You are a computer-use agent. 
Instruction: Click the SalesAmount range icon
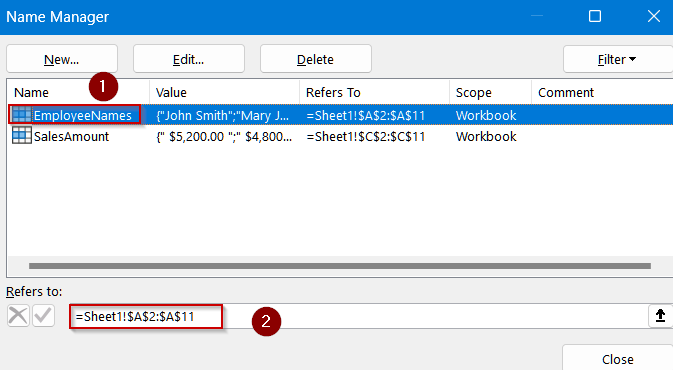[22, 136]
